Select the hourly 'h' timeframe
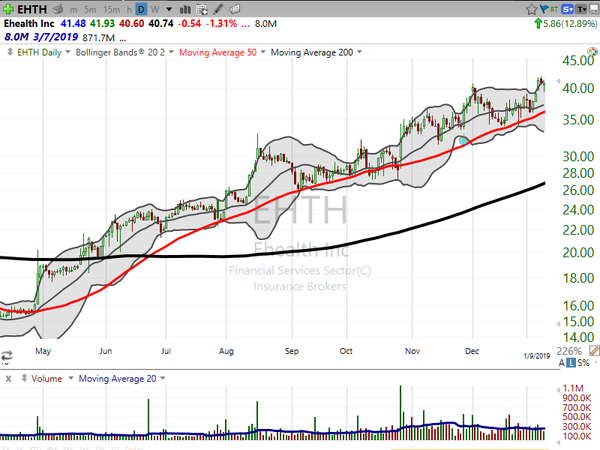This screenshot has height=450, width=600. coord(129,10)
